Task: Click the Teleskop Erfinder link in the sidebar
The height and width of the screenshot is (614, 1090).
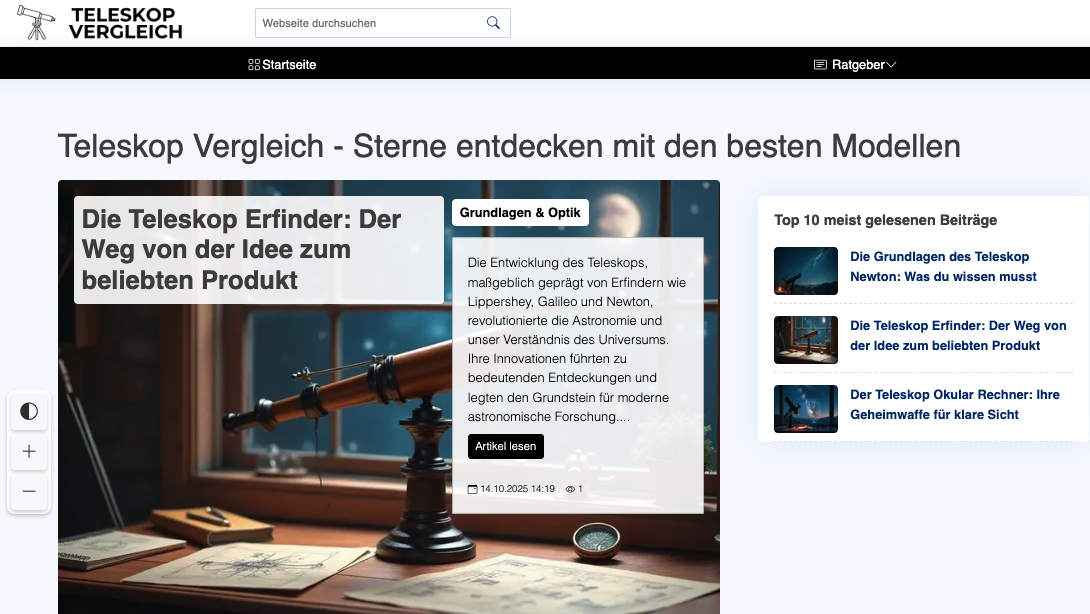Action: click(x=958, y=335)
